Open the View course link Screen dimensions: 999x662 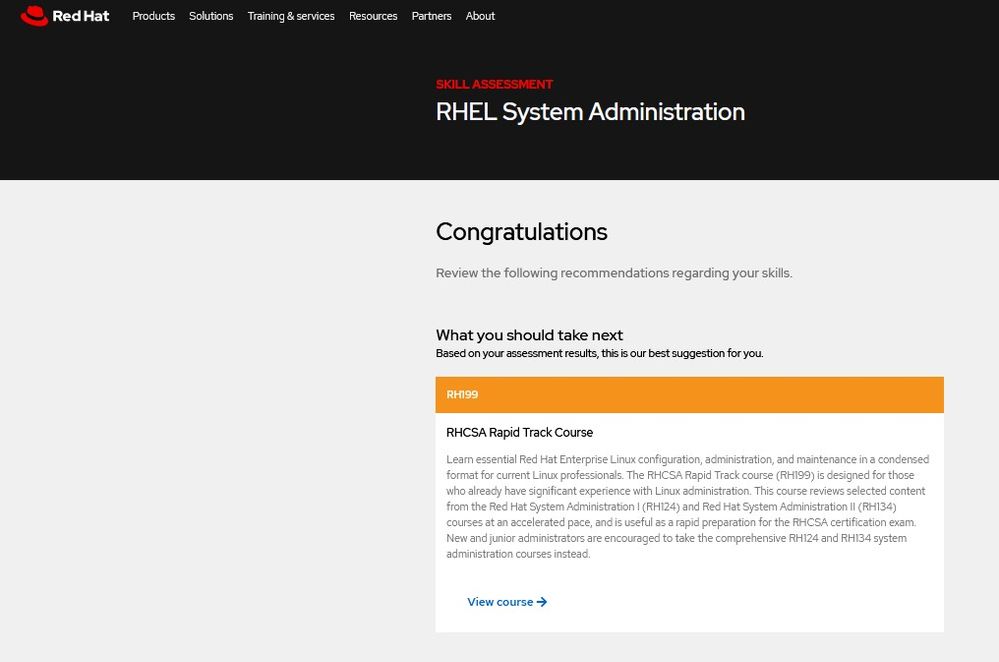(500, 602)
